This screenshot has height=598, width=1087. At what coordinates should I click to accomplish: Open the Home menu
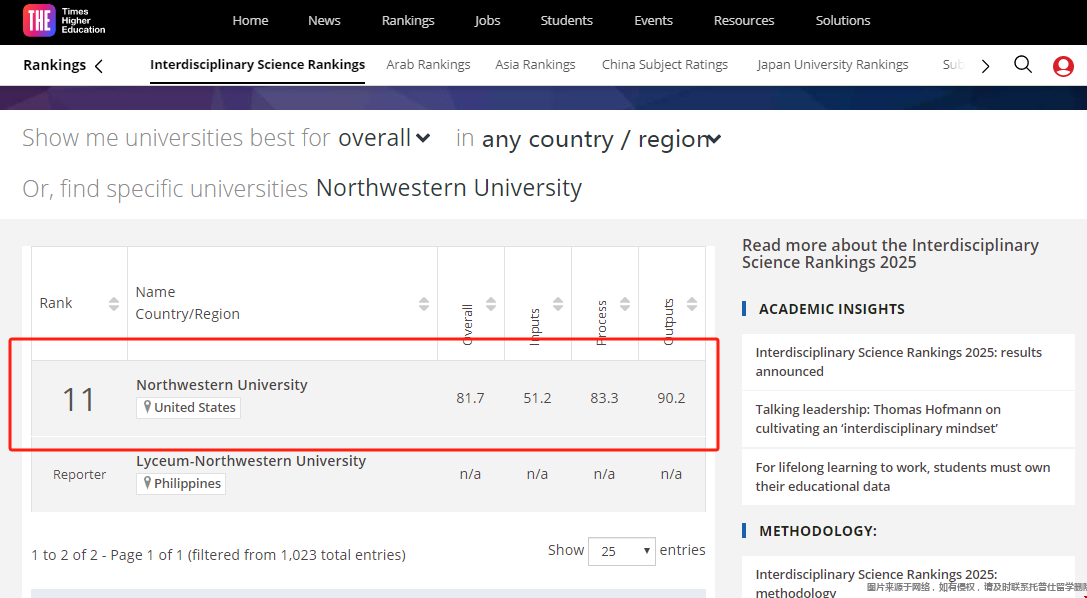coord(250,21)
